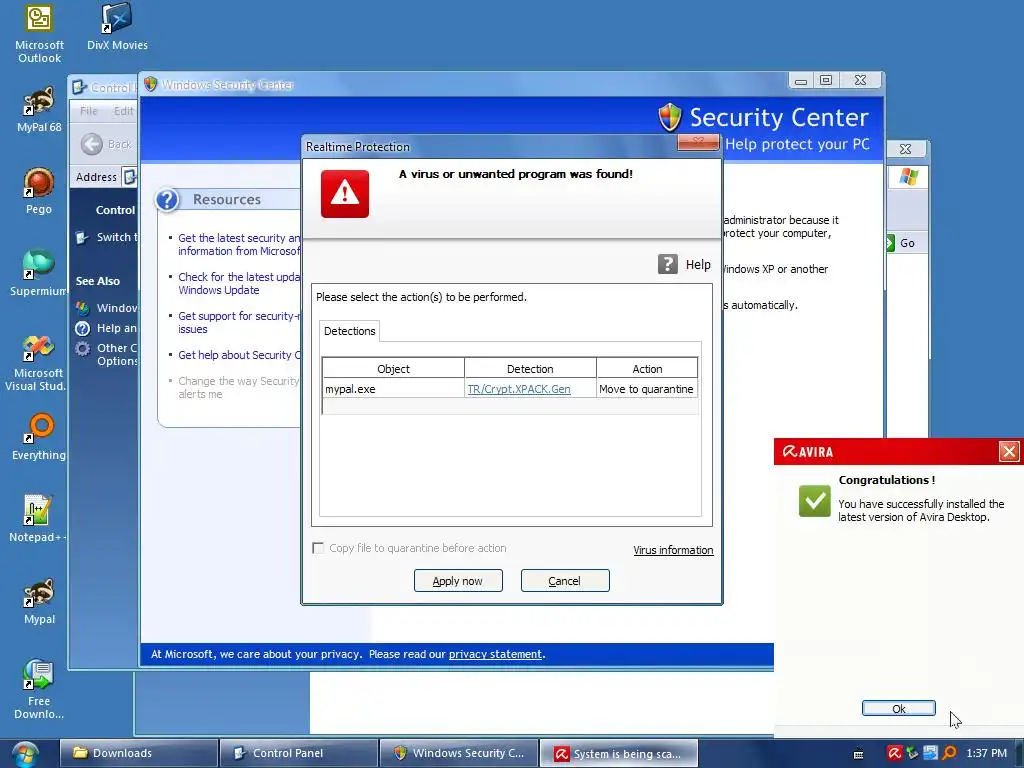The width and height of the screenshot is (1024, 768).
Task: Click the safely remove hardware tray icon
Action: coord(912,753)
